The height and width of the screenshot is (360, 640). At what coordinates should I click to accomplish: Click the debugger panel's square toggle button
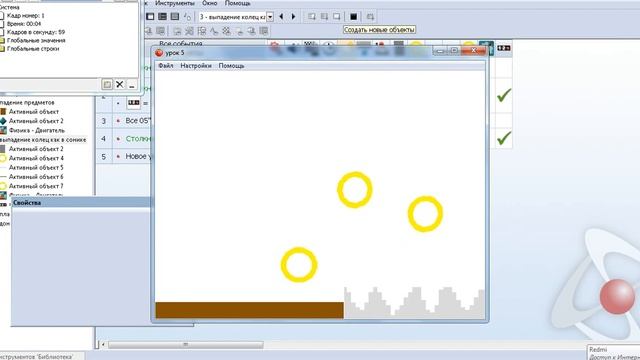coord(107,84)
